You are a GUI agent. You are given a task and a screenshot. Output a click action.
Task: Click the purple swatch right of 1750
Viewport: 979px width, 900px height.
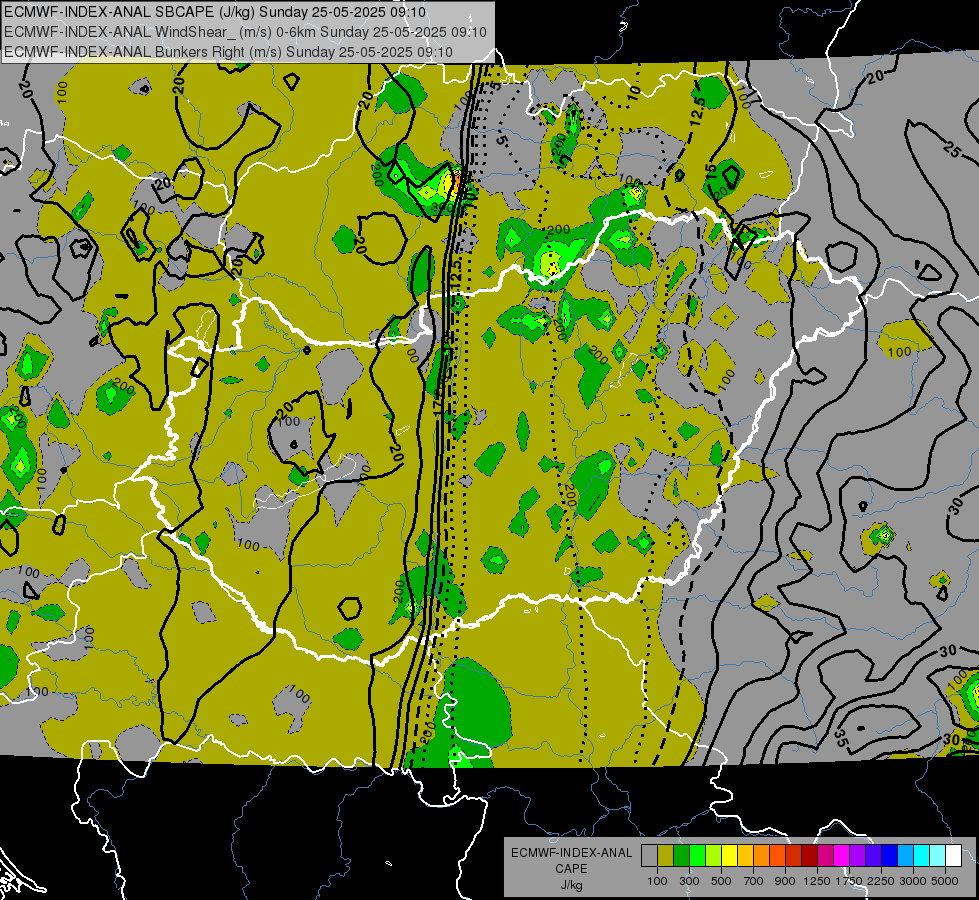(x=857, y=856)
